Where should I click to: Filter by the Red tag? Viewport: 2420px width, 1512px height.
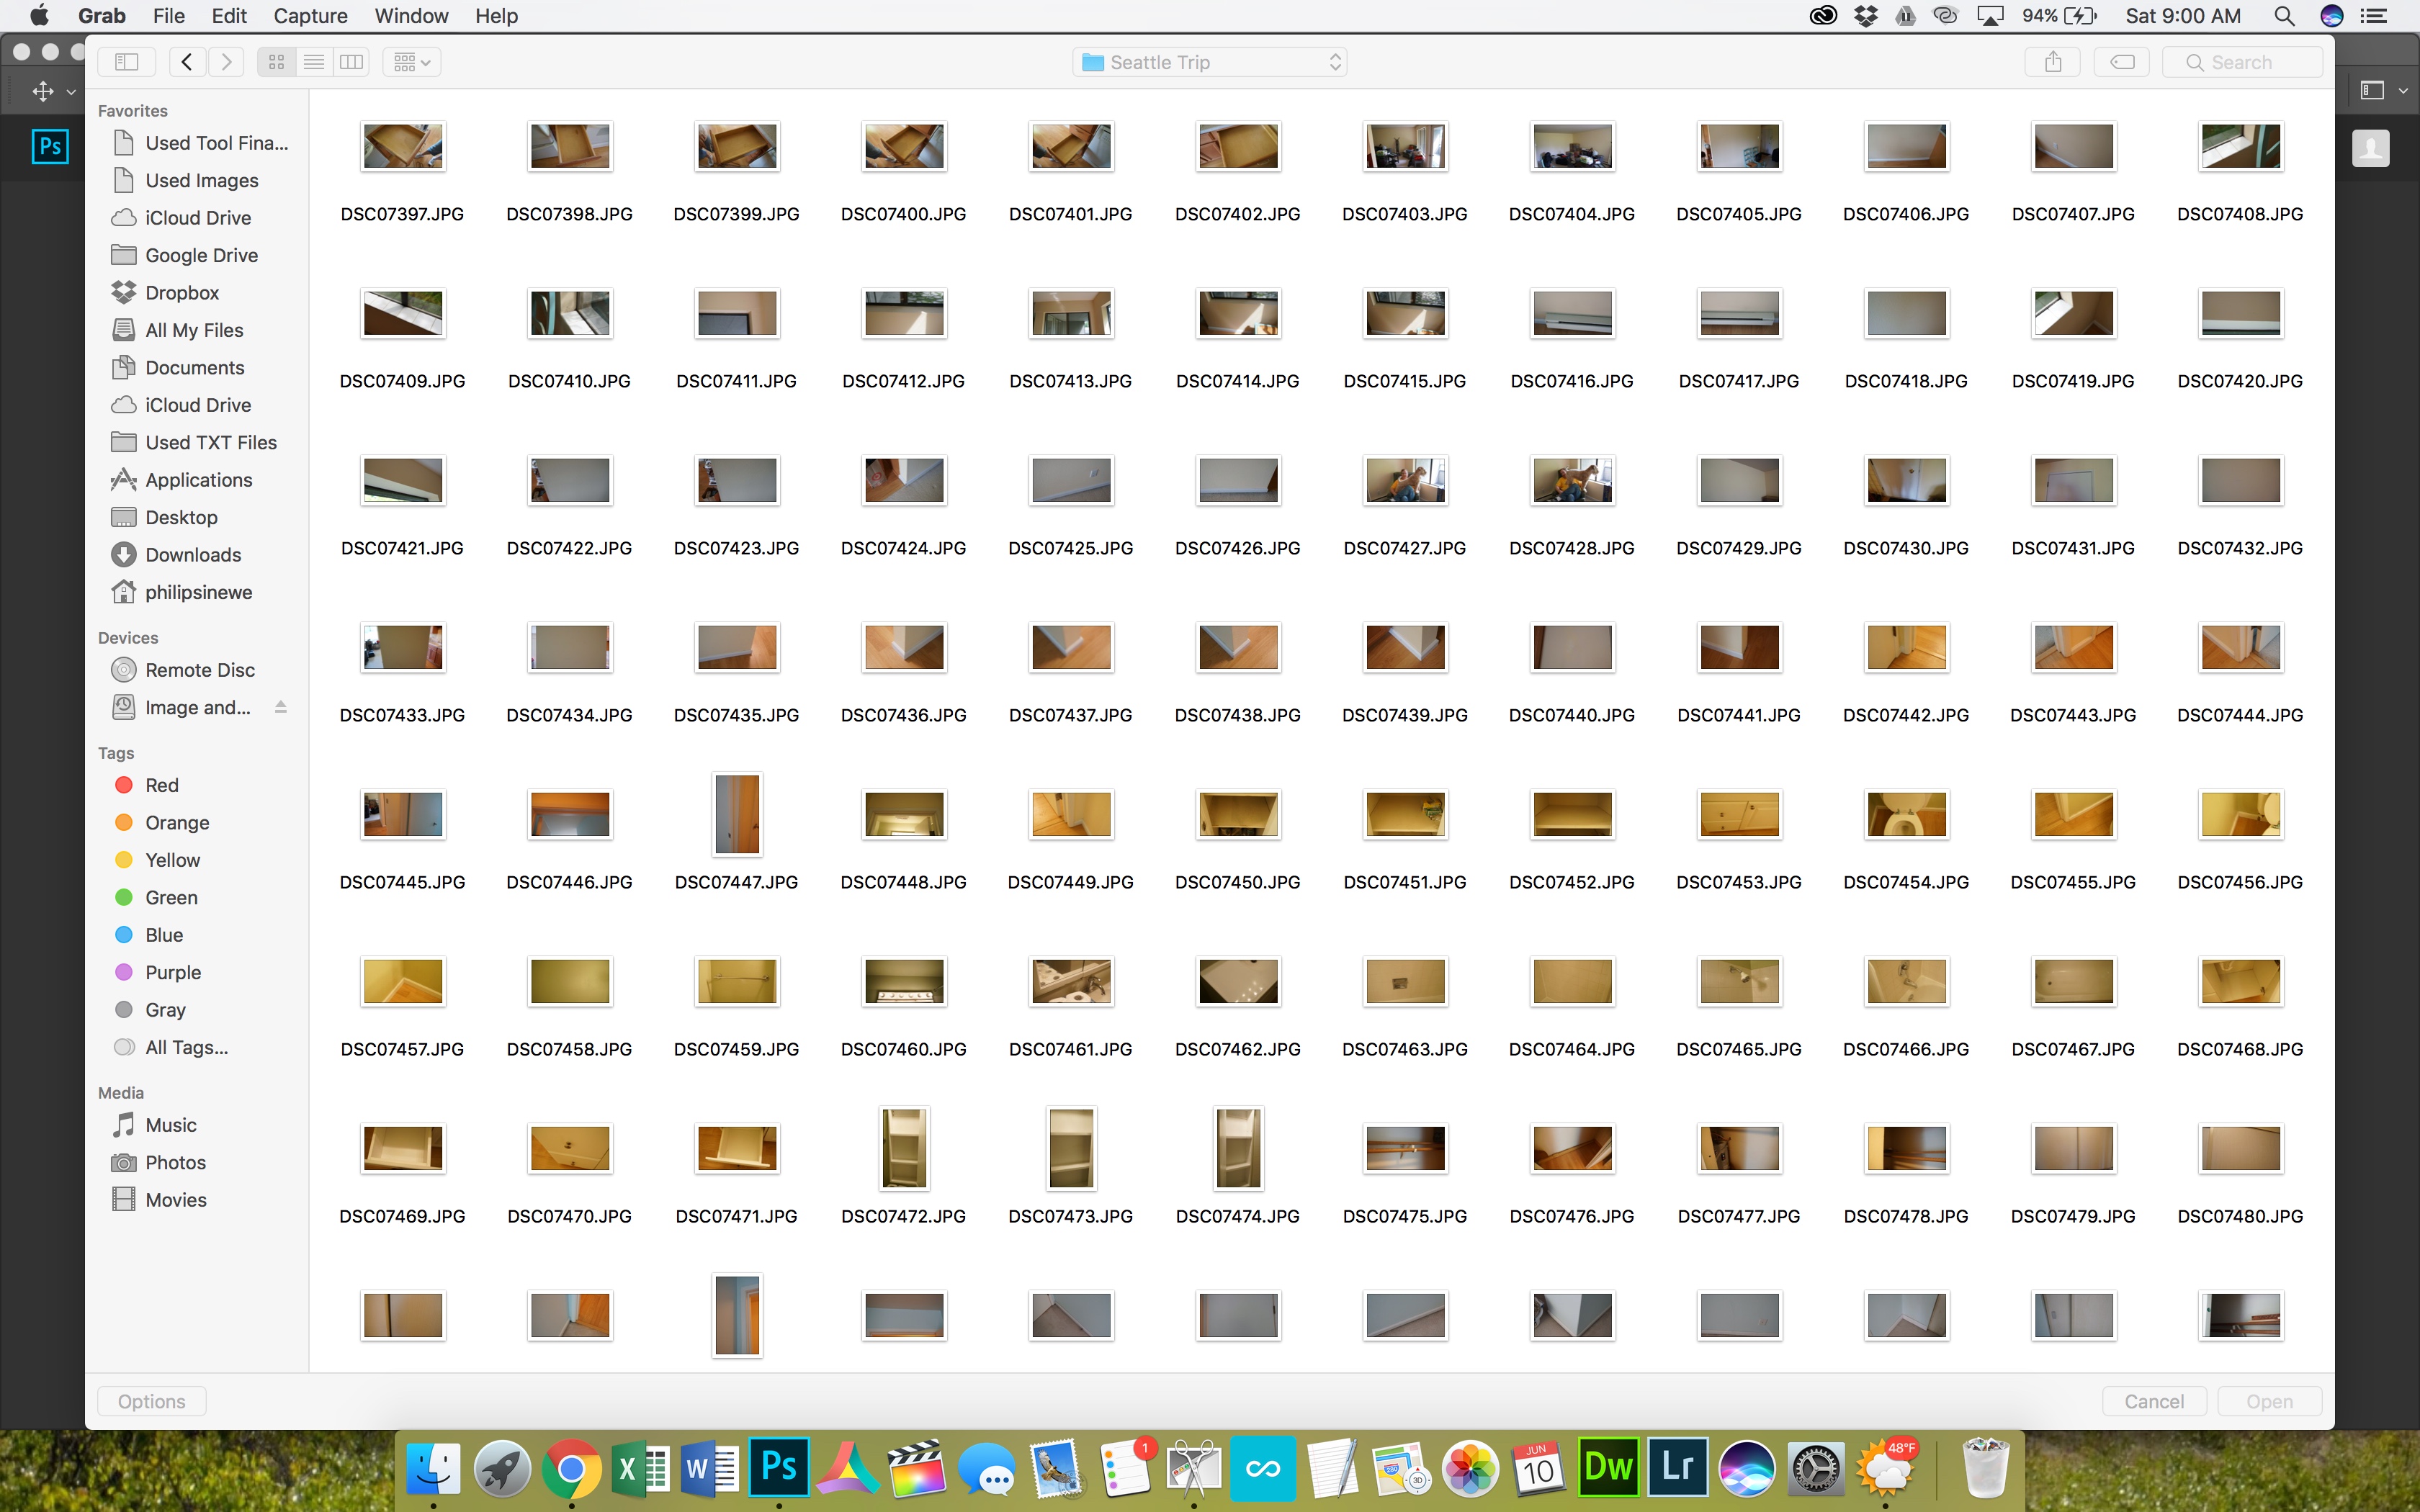pyautogui.click(x=161, y=785)
